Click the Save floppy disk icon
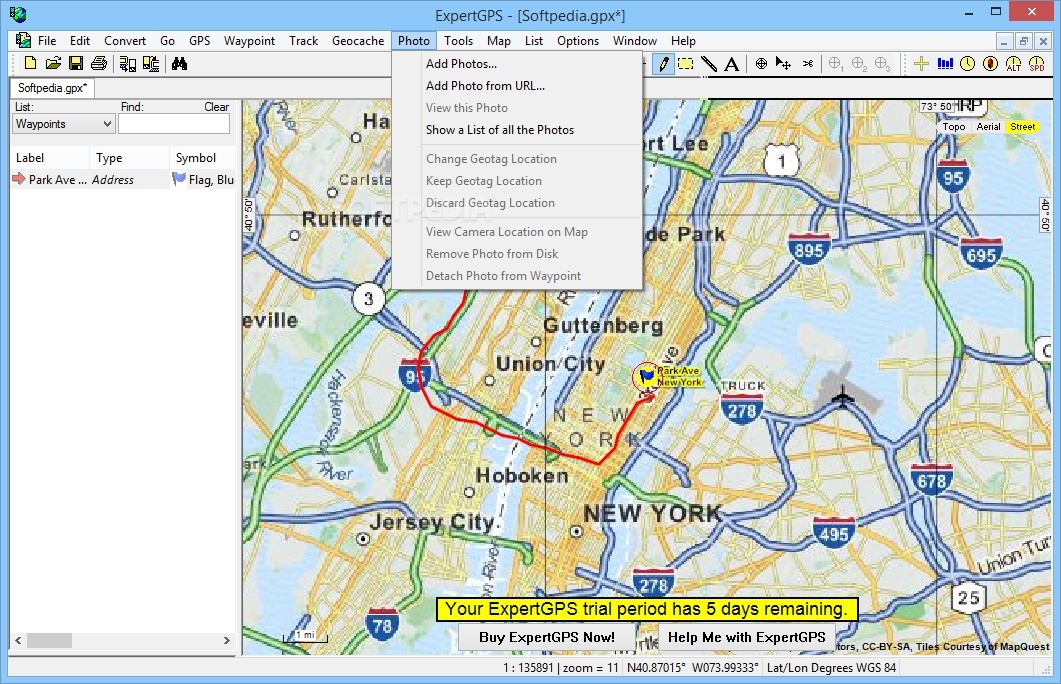 pos(76,64)
